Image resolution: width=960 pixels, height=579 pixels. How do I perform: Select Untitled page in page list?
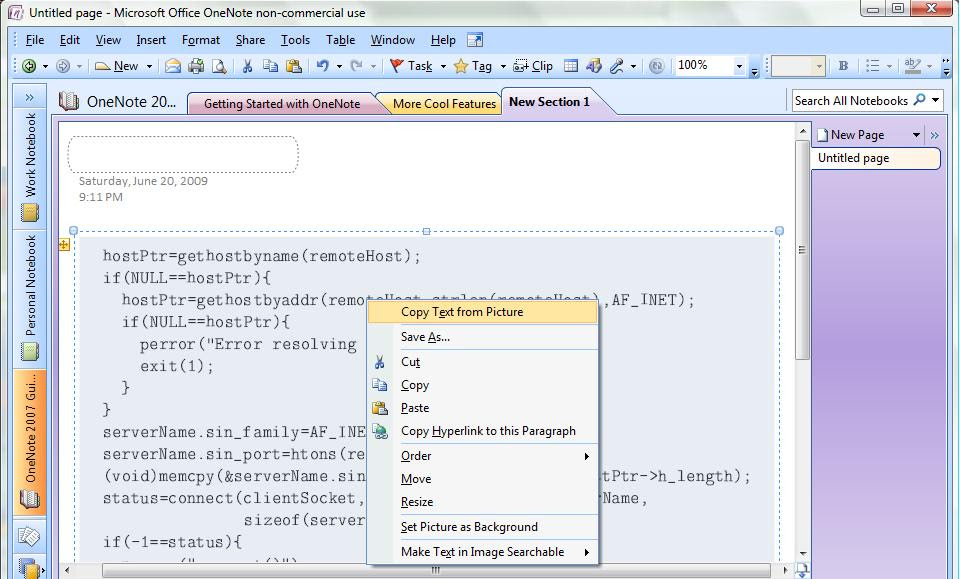[x=876, y=158]
